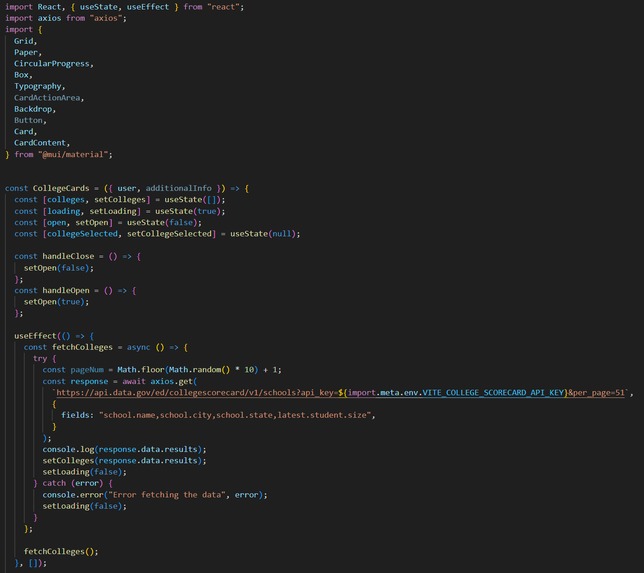Click the word "CircularProgress" in imports
This screenshot has width=644, height=573.
[x=51, y=64]
